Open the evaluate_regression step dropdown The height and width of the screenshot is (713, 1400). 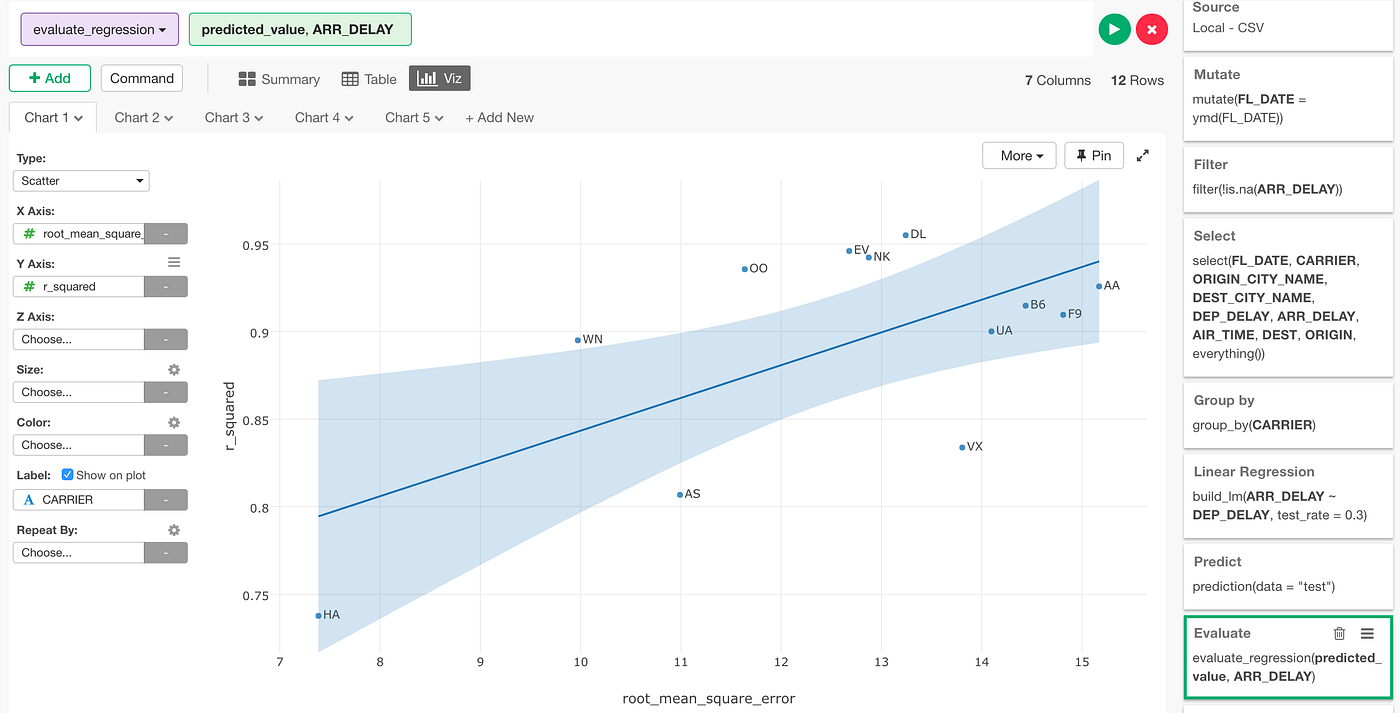99,29
